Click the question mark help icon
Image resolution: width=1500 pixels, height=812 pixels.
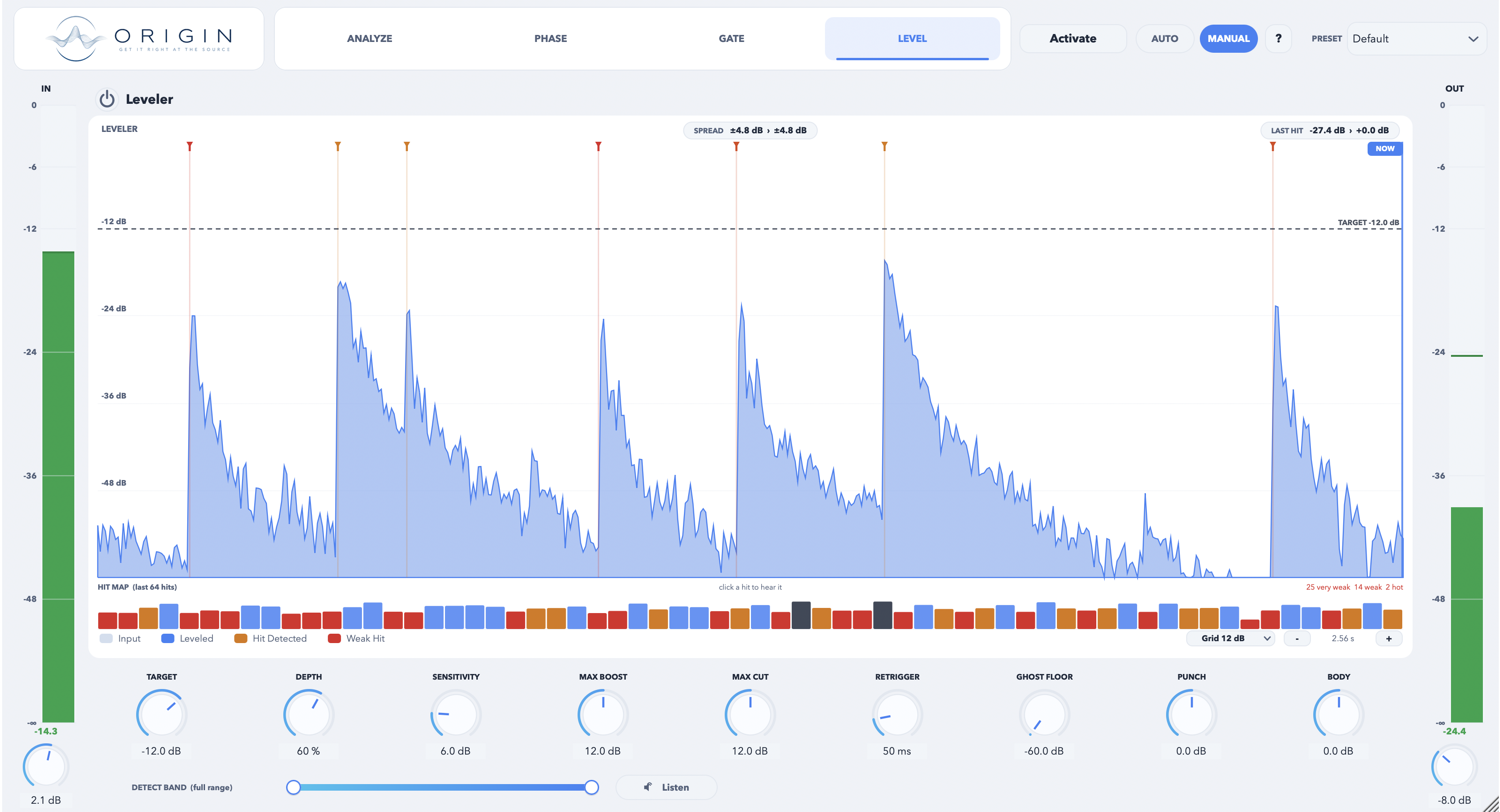[x=1279, y=39]
